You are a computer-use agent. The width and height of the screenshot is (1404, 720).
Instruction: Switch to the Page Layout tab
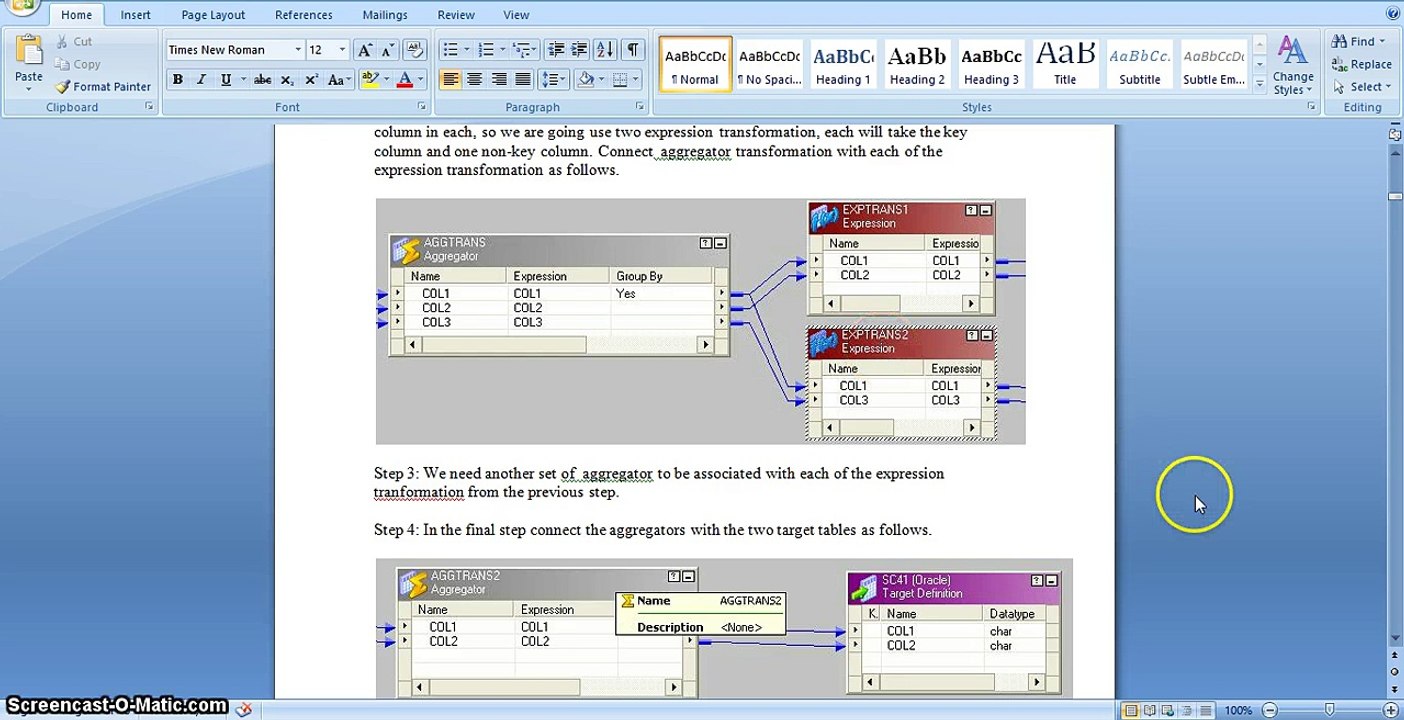point(214,15)
